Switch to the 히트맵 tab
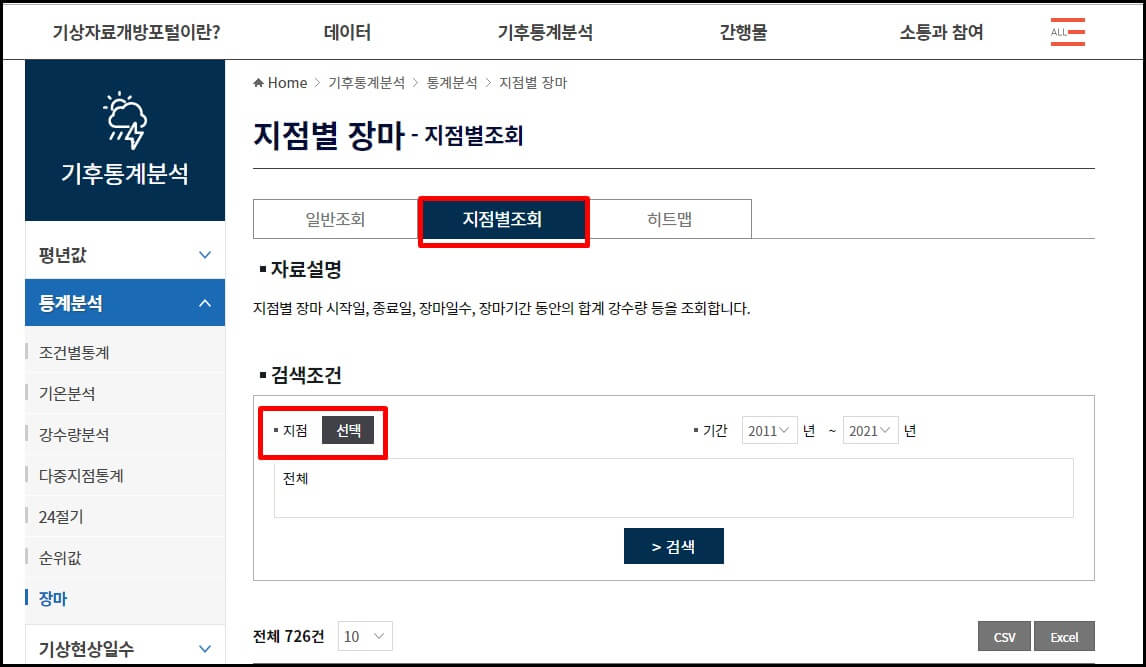1146x667 pixels. coord(670,218)
